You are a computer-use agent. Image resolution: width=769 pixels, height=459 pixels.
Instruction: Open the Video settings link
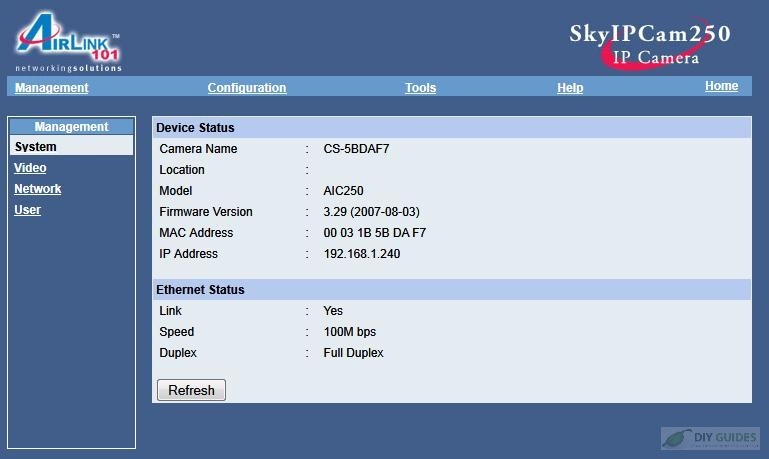click(x=30, y=168)
